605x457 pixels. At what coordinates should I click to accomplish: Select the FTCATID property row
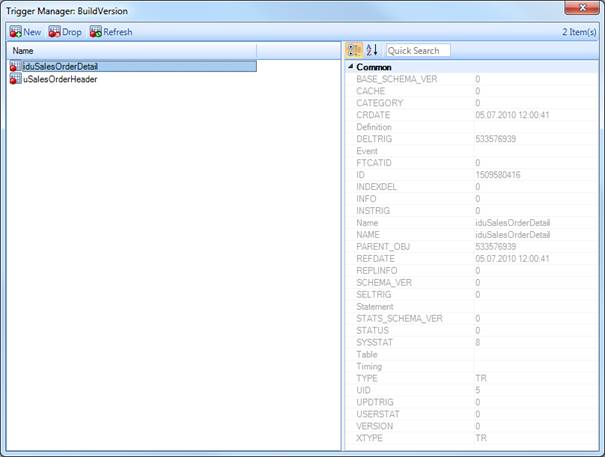coord(471,163)
